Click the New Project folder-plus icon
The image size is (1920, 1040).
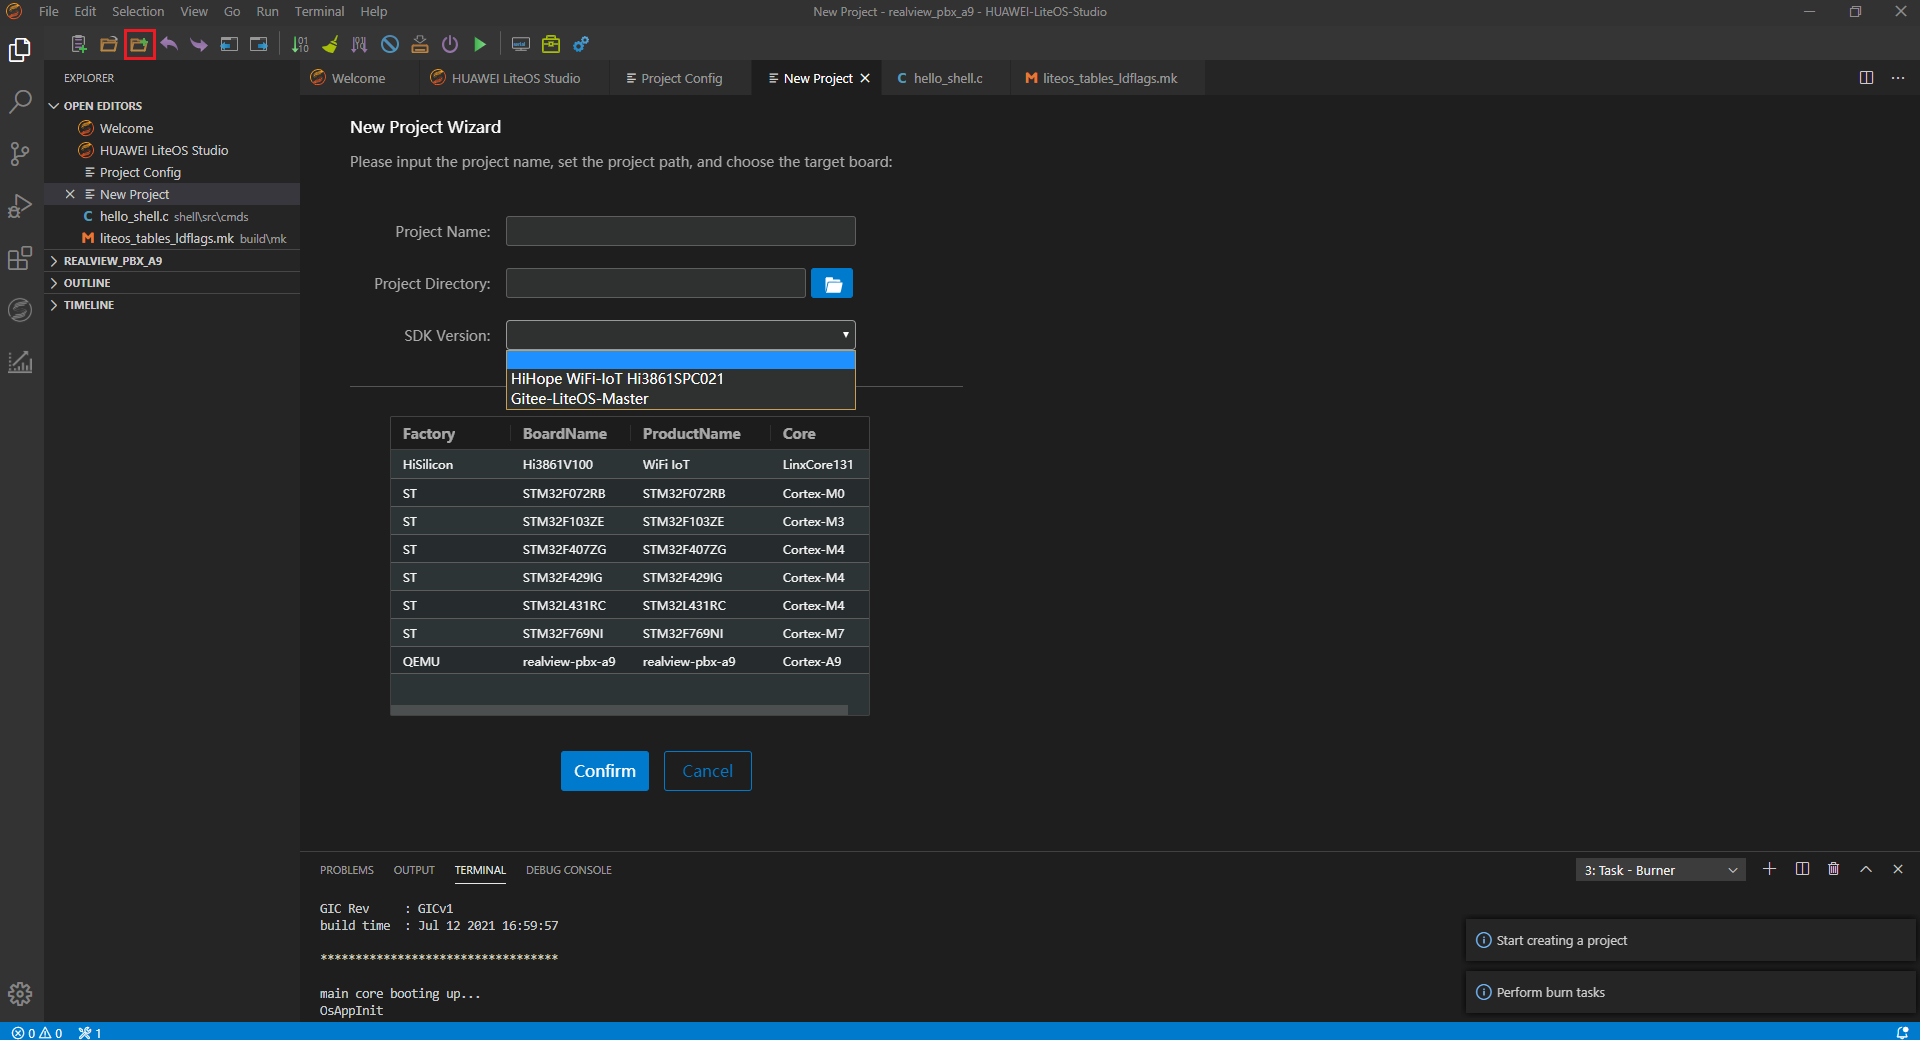click(x=139, y=44)
